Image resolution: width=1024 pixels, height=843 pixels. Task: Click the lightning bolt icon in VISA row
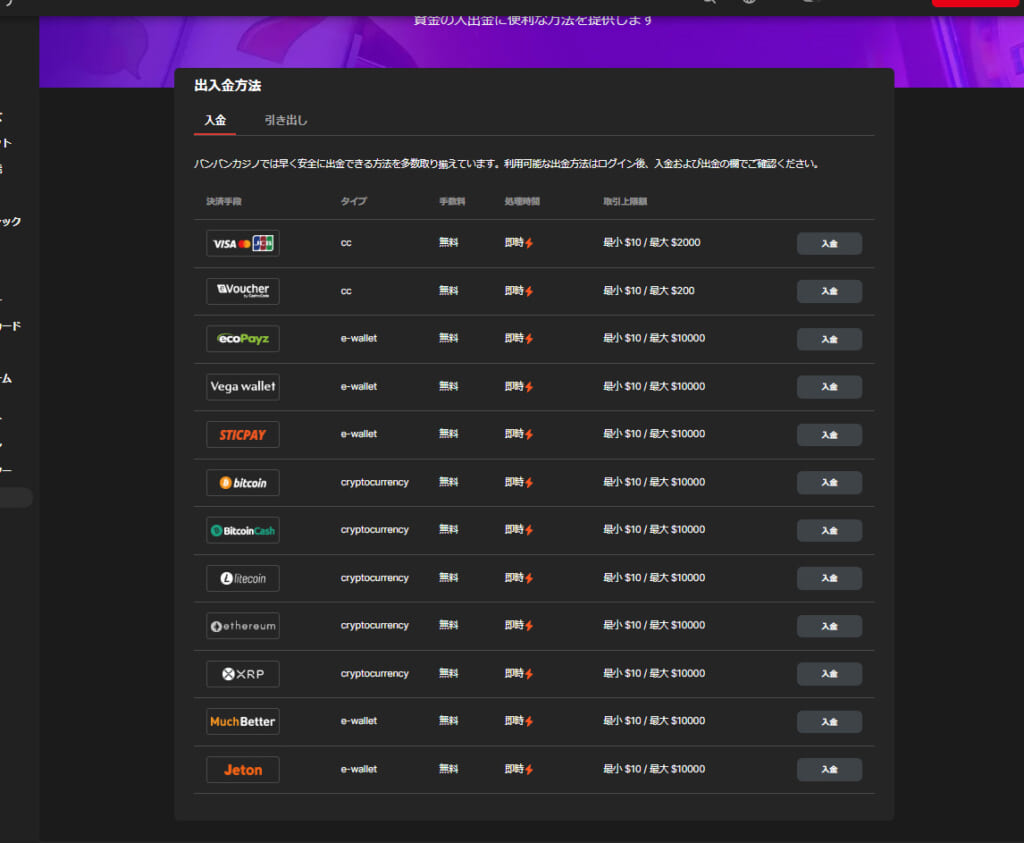point(529,244)
